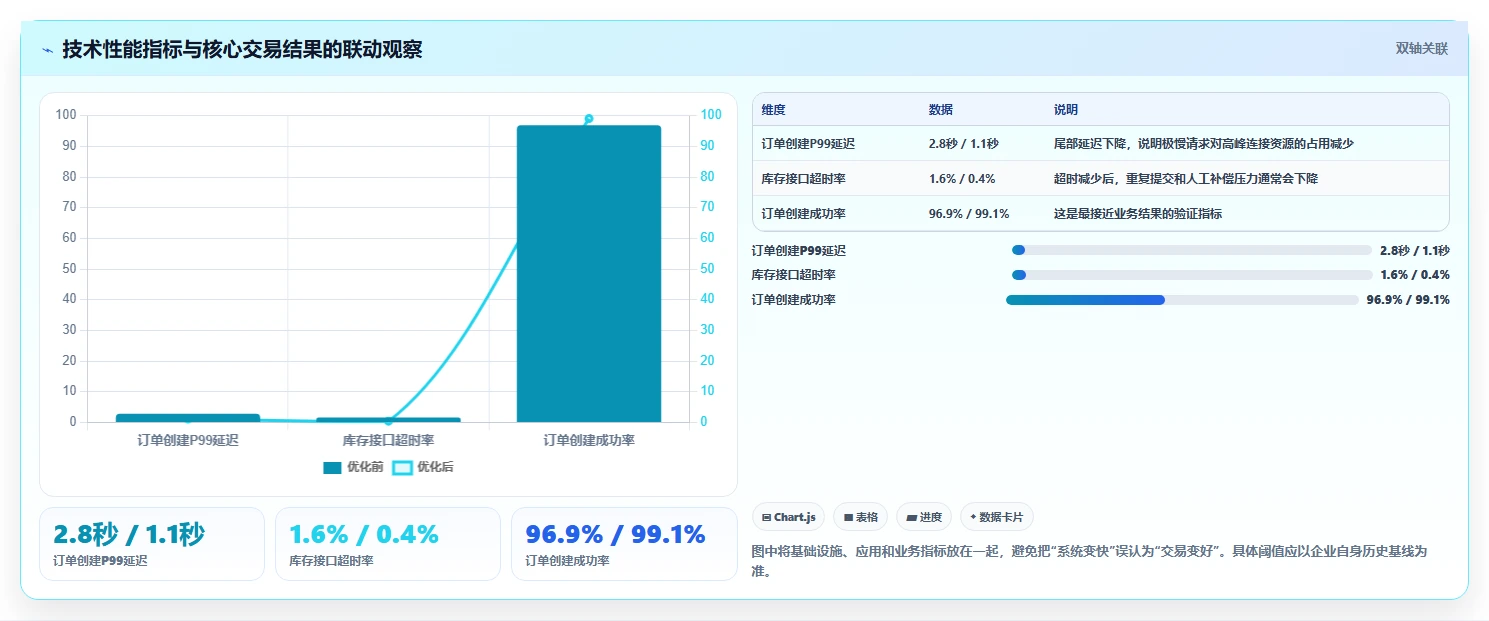The height and width of the screenshot is (621, 1489).
Task: Click the 维度 table column header
Action: (x=773, y=110)
